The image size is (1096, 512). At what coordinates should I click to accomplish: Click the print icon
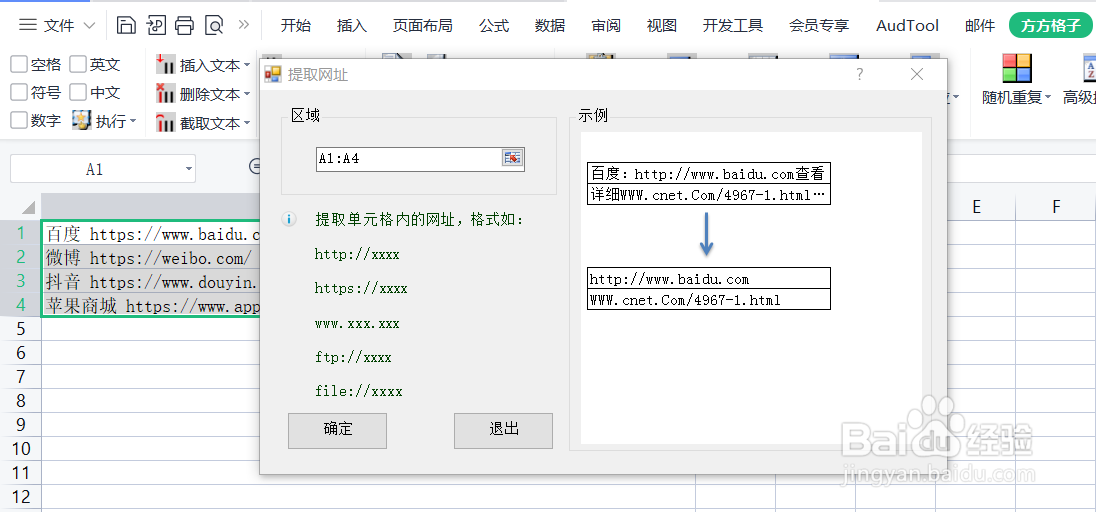pyautogui.click(x=185, y=26)
